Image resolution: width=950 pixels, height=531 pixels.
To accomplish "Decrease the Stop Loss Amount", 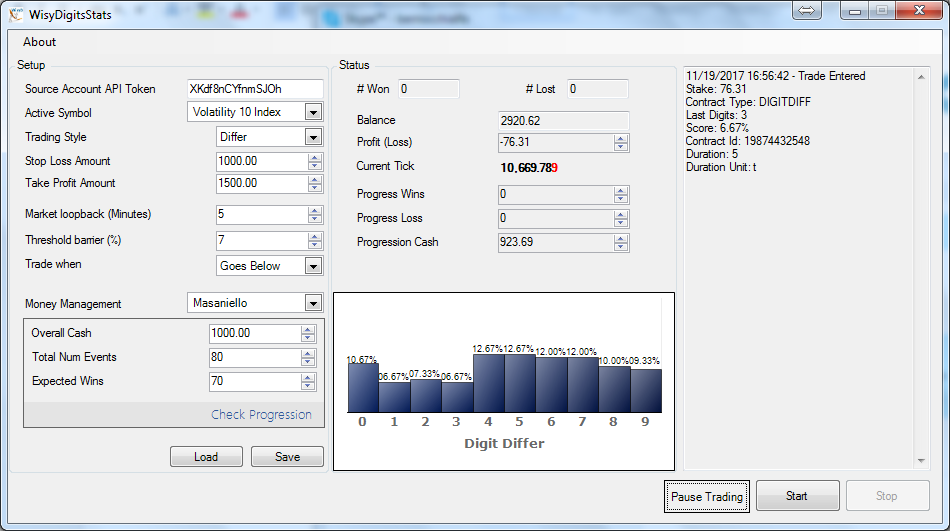I will pyautogui.click(x=314, y=165).
